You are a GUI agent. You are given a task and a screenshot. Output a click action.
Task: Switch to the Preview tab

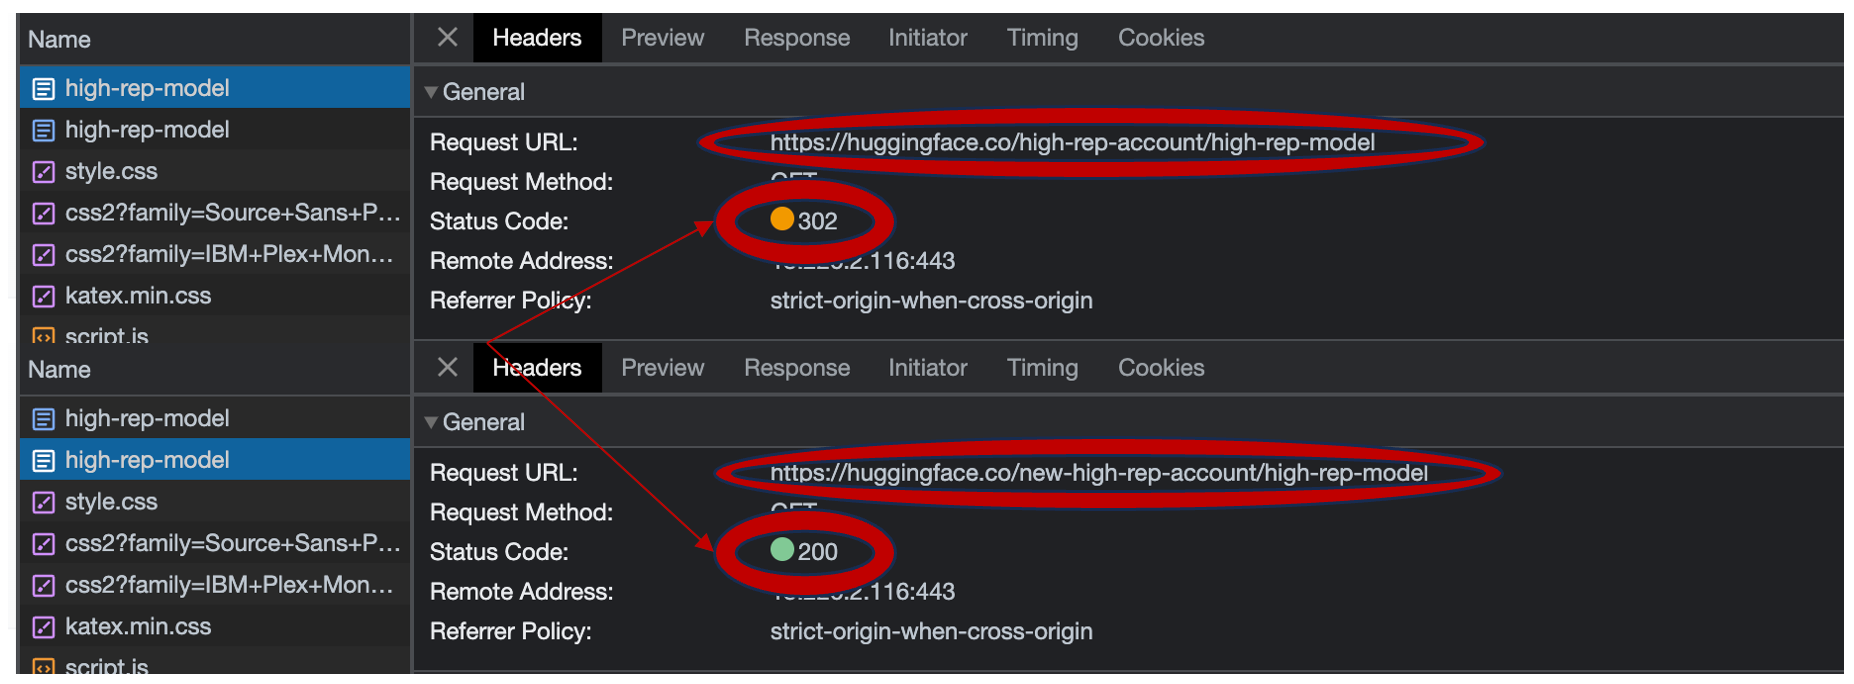[x=662, y=37]
